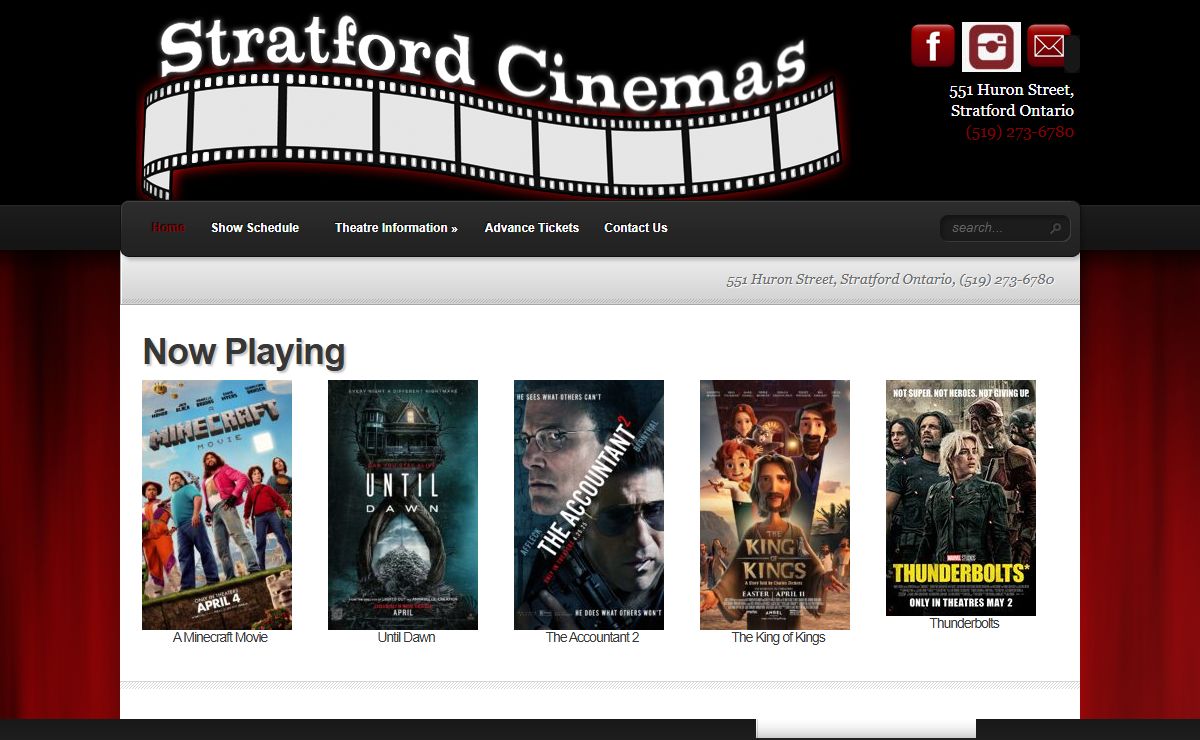Go to the Home menu item
This screenshot has height=740, width=1200.
[168, 228]
